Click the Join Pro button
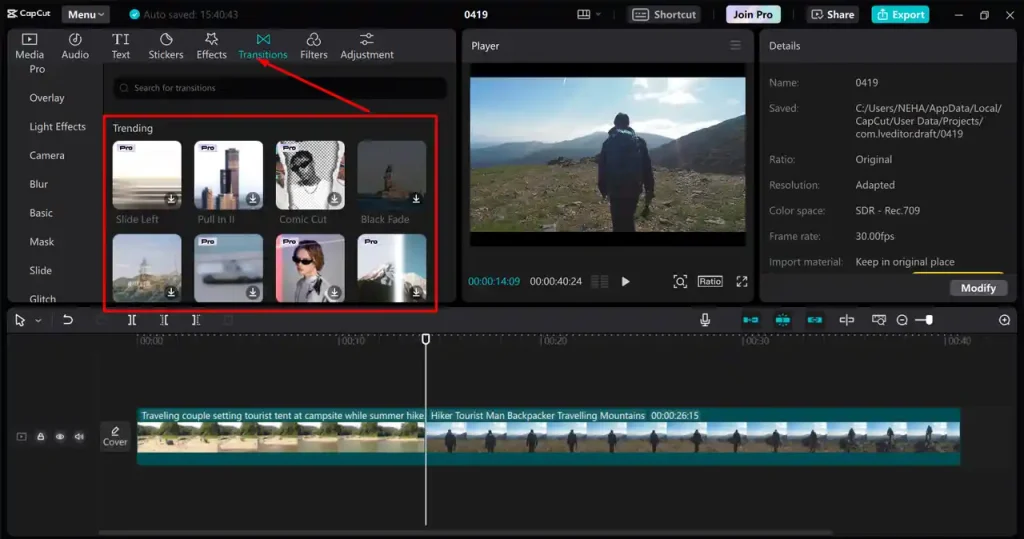This screenshot has height=539, width=1024. [x=753, y=14]
